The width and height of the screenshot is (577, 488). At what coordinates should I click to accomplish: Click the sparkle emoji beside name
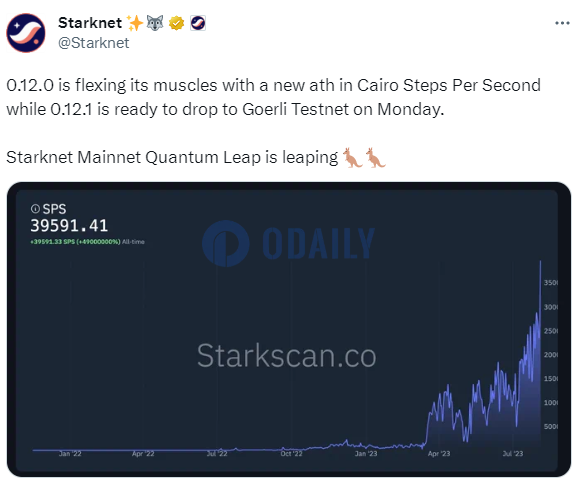tap(135, 23)
